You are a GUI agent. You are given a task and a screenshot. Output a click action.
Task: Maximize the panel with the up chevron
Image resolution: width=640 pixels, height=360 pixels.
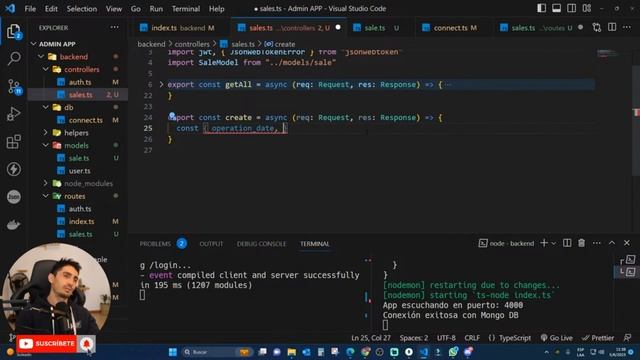(612, 243)
